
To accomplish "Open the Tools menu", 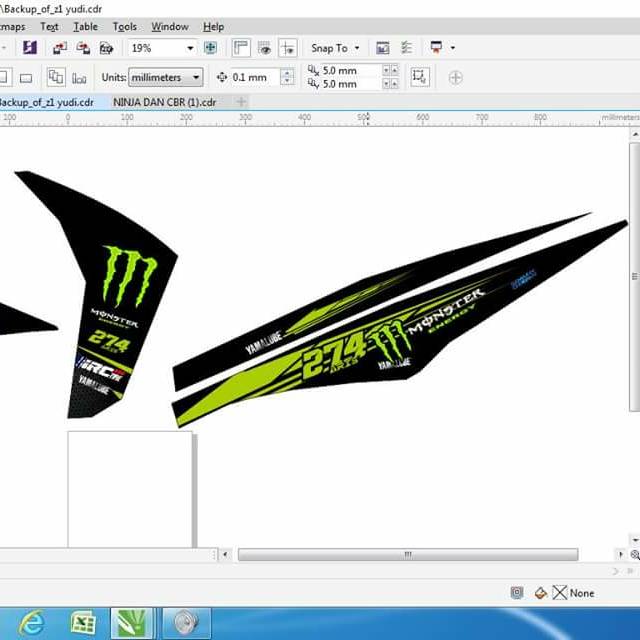I will [124, 27].
